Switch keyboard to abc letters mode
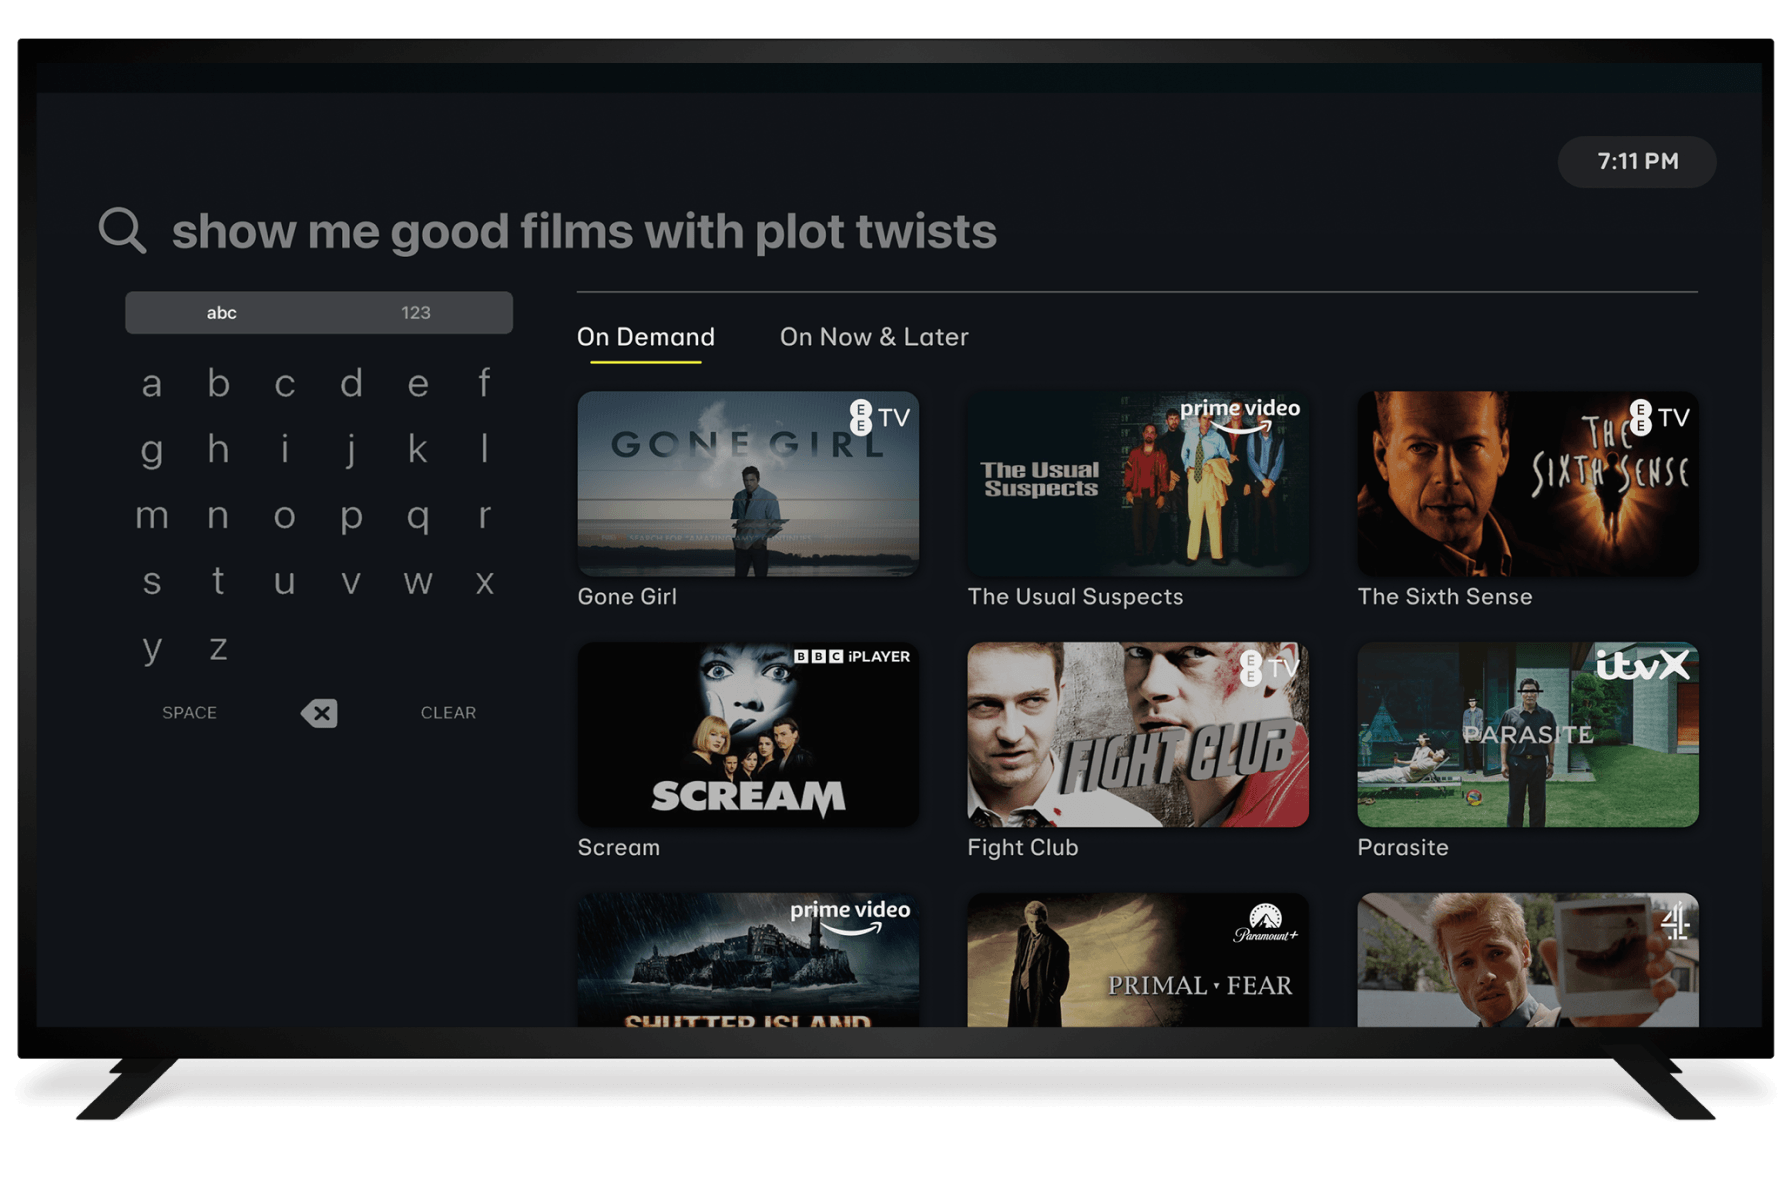Image resolution: width=1792 pixels, height=1195 pixels. (x=222, y=313)
